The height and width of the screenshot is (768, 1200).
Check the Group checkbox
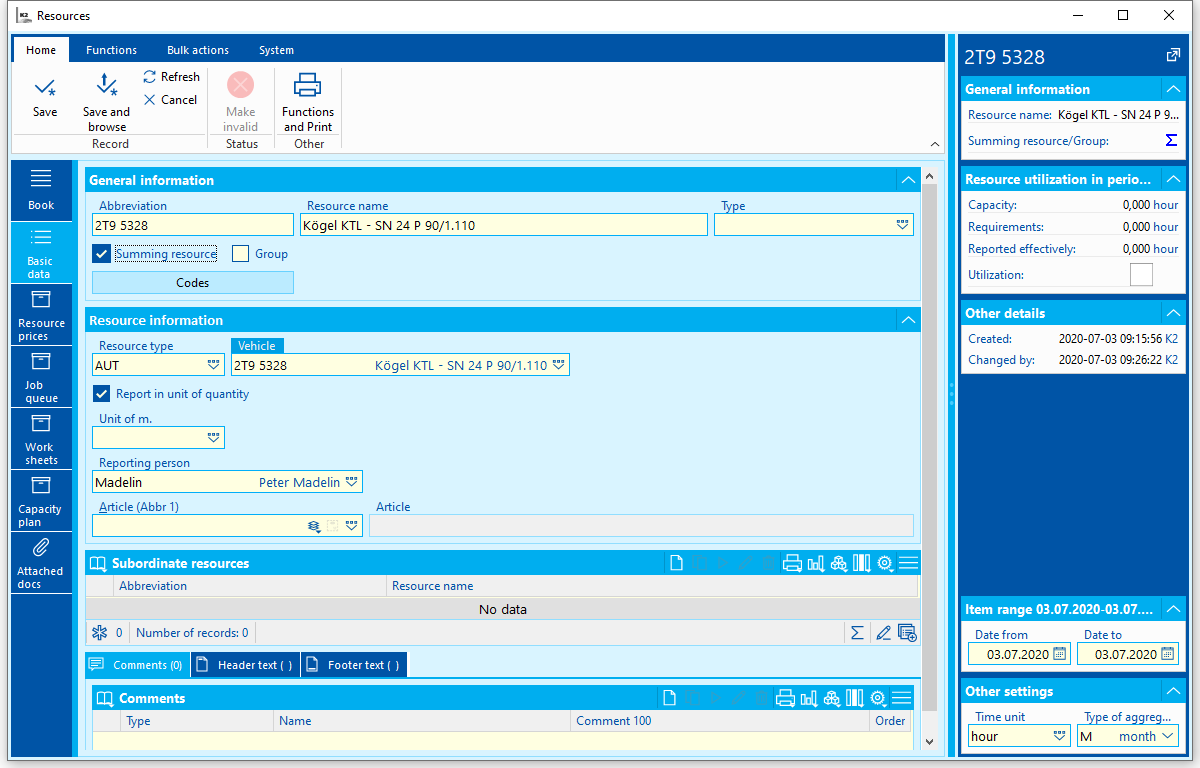point(240,254)
